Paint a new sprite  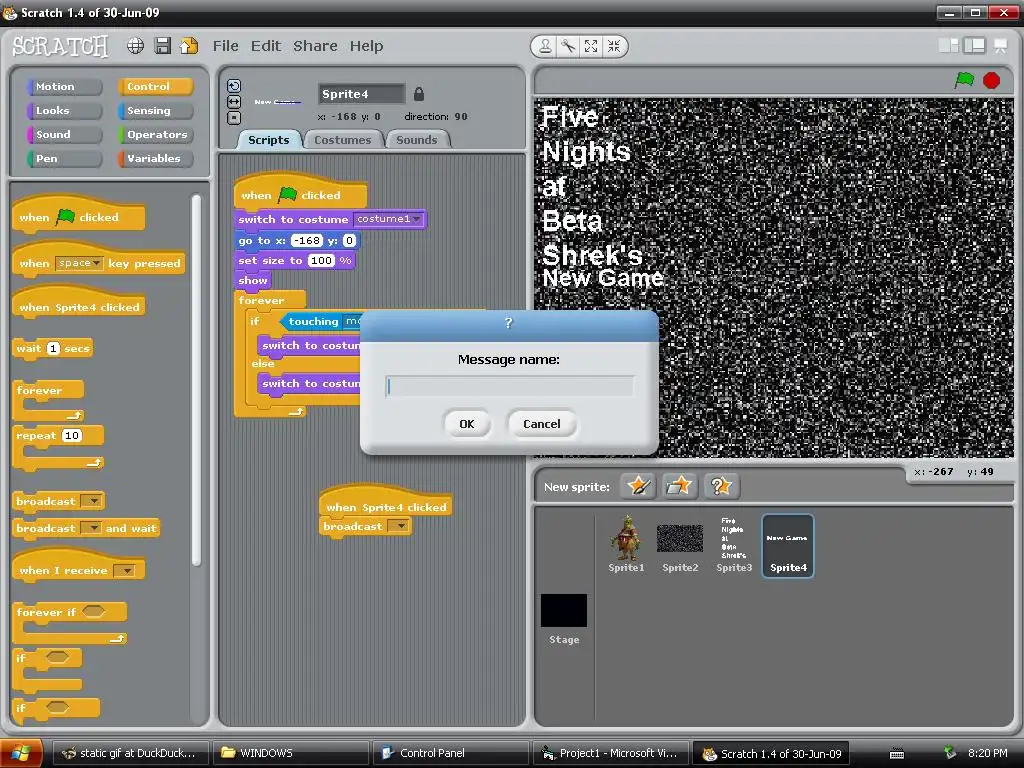click(x=638, y=486)
